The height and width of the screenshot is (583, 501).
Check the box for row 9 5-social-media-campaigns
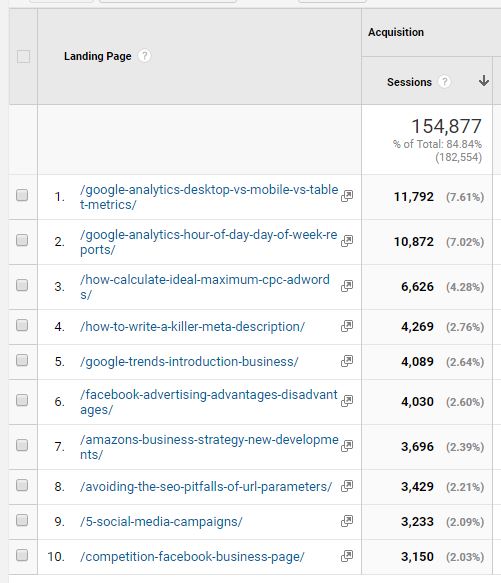tap(22, 520)
